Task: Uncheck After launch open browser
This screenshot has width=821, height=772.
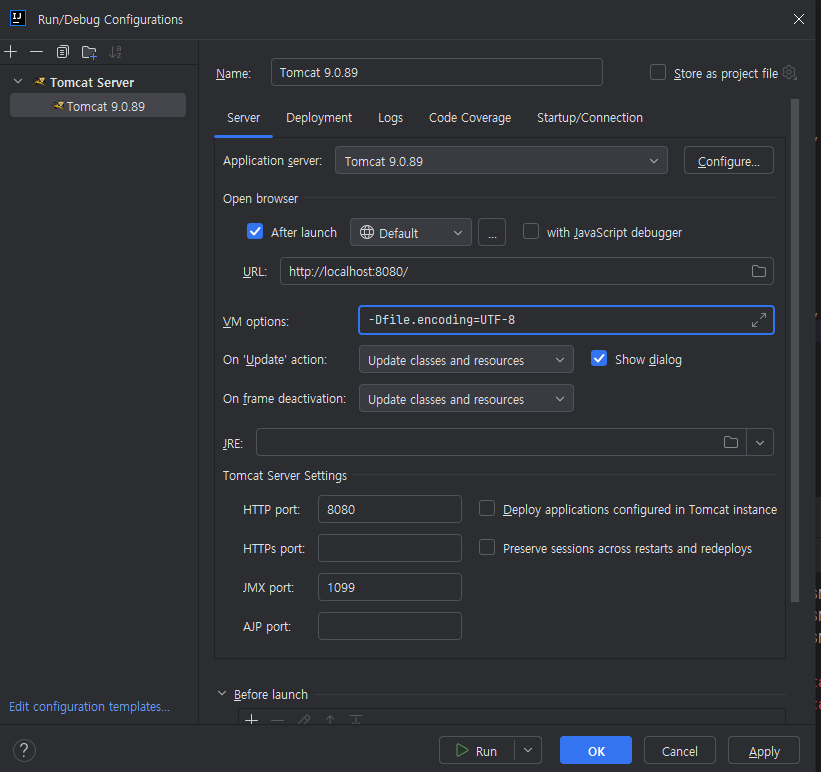Action: [x=255, y=231]
